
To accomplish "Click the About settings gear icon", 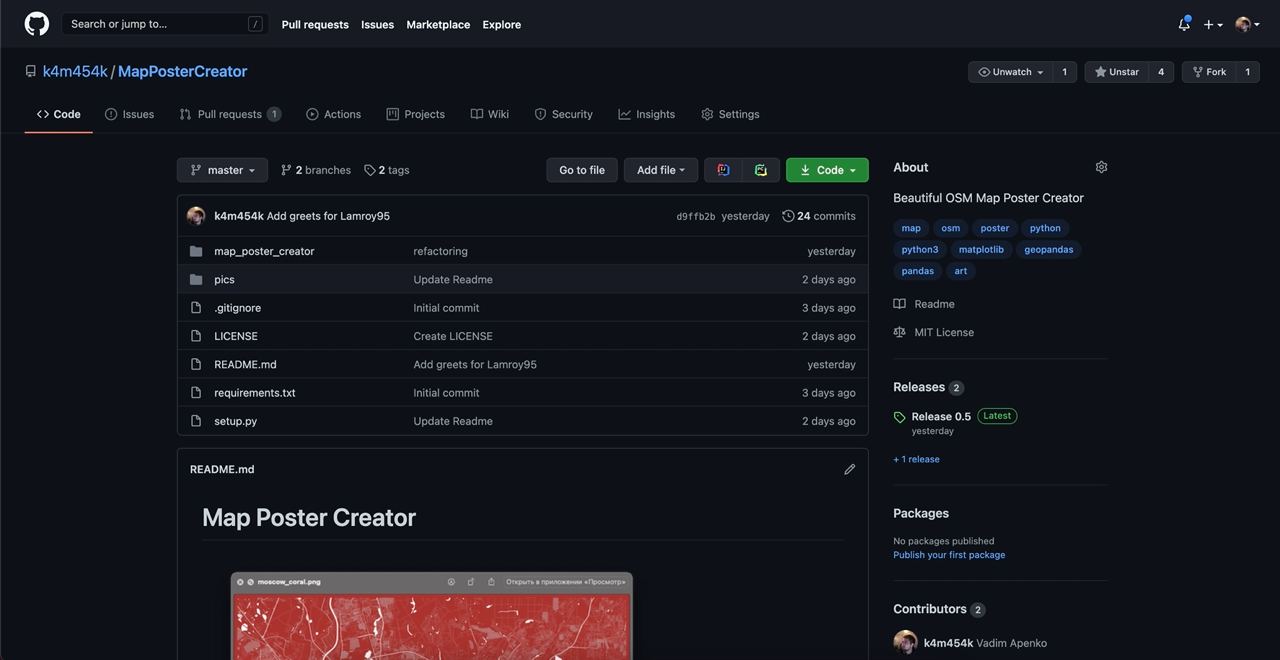I will tap(1101, 167).
